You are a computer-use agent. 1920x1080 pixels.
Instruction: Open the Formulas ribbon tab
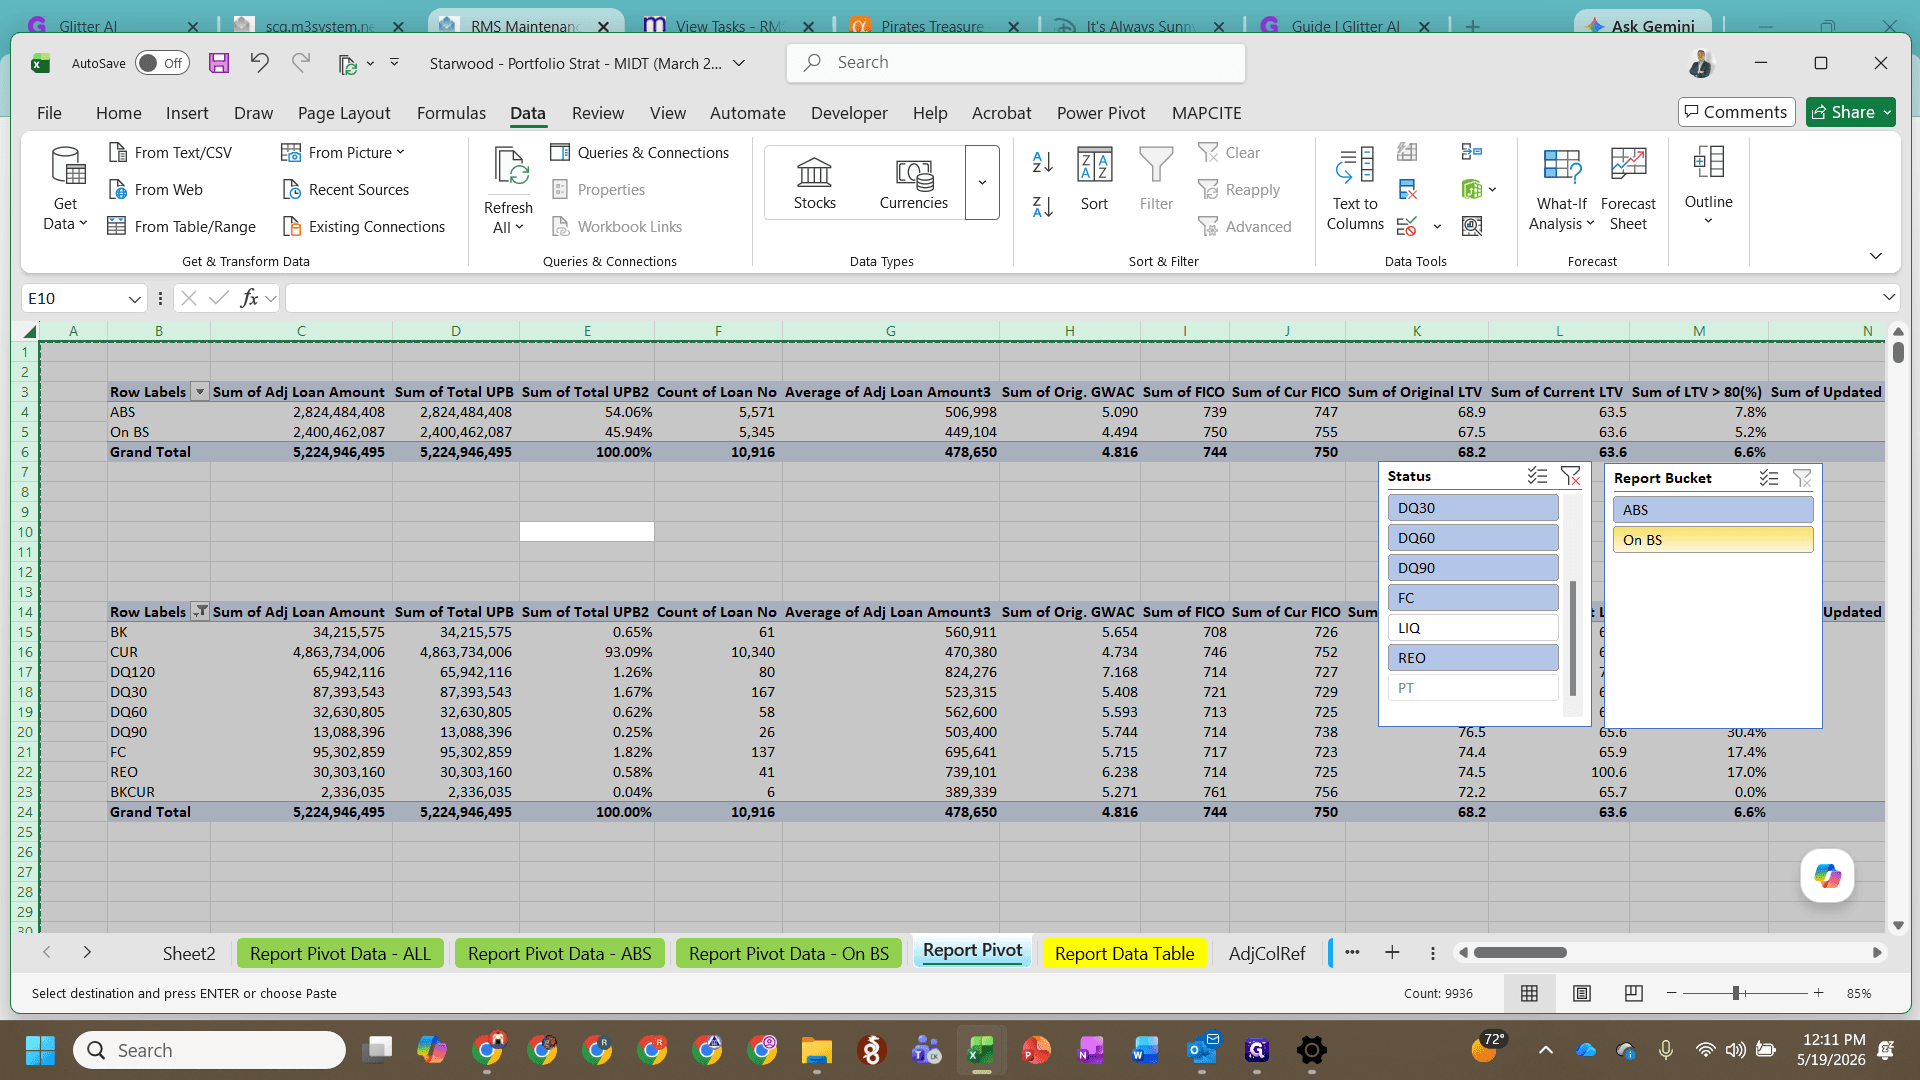[x=451, y=113]
